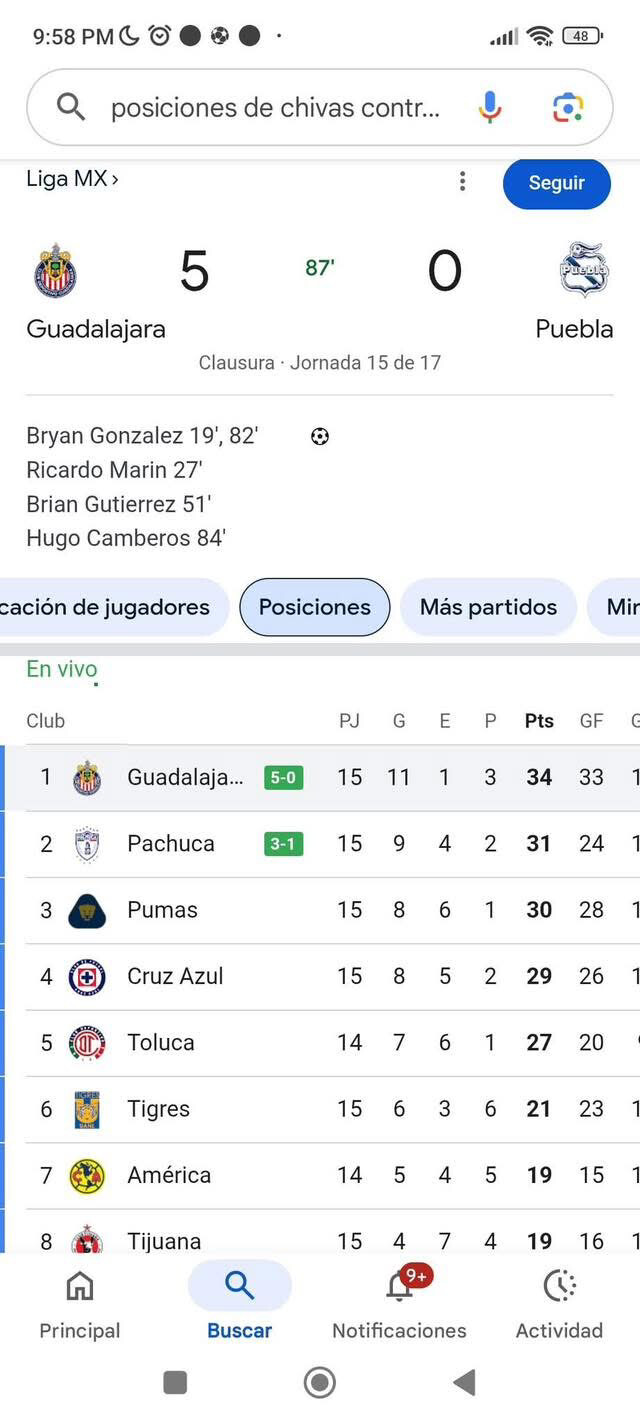
Task: Tap the search query text field
Action: point(275,107)
